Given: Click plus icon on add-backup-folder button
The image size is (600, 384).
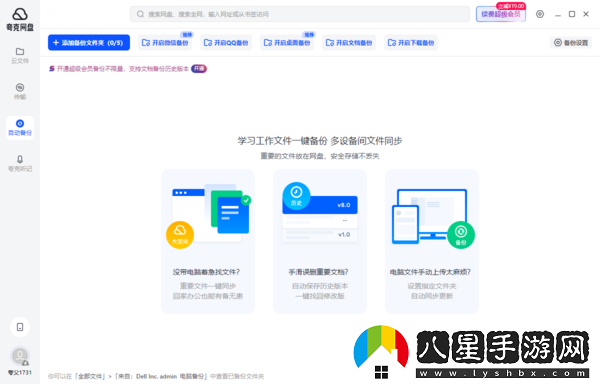Looking at the screenshot, I should pyautogui.click(x=56, y=42).
